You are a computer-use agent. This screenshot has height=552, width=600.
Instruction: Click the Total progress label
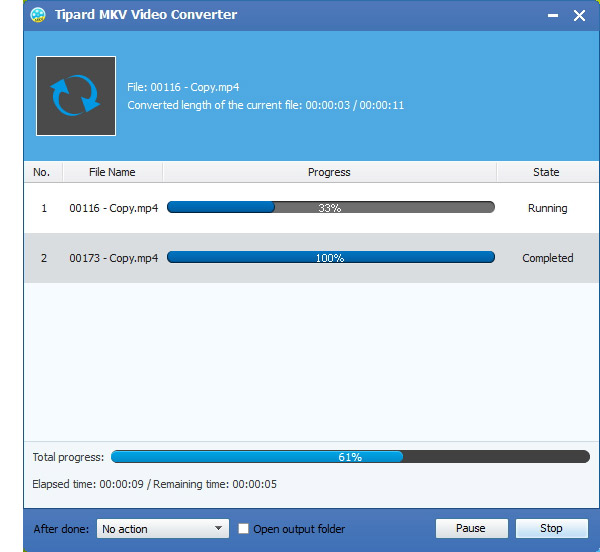[68, 457]
